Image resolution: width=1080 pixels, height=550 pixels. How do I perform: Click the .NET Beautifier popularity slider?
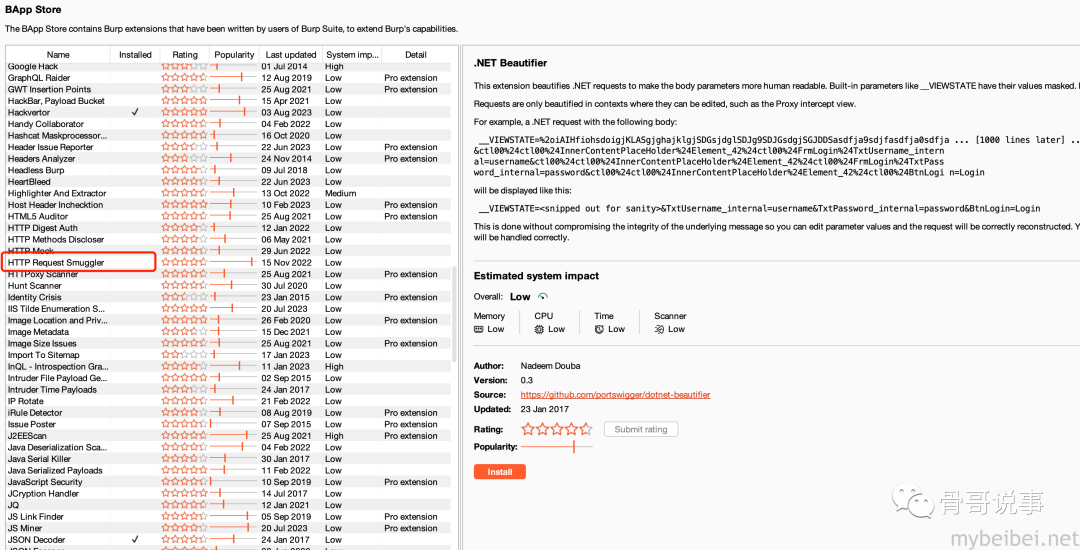pos(557,447)
